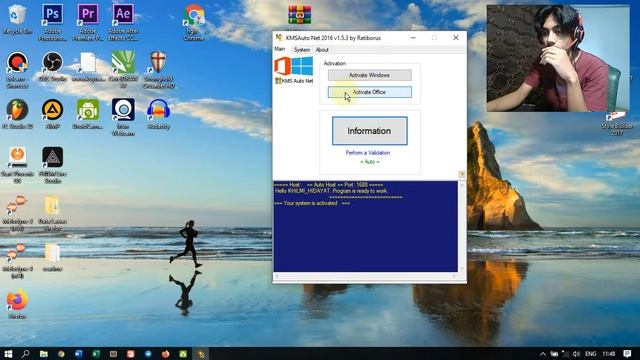Viewport: 640px width, 360px height.
Task: Close the KMSAuto Net window
Action: [x=456, y=38]
